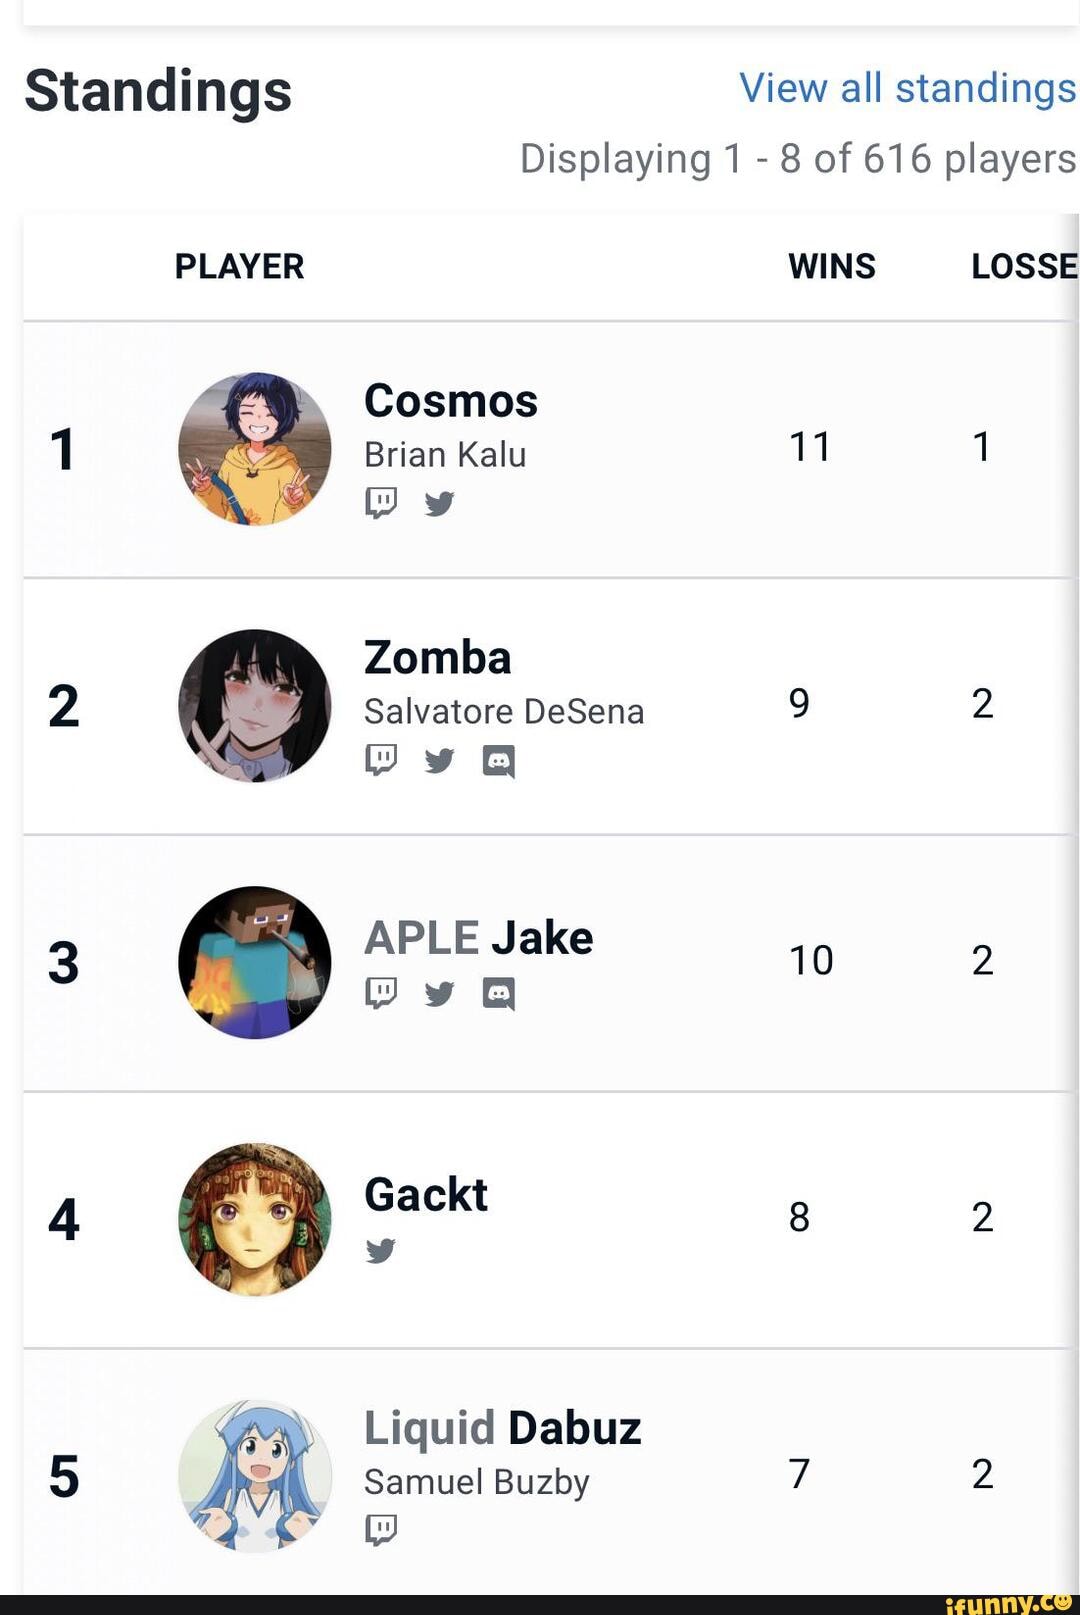Open Zomba's Twitter icon

coord(439,761)
